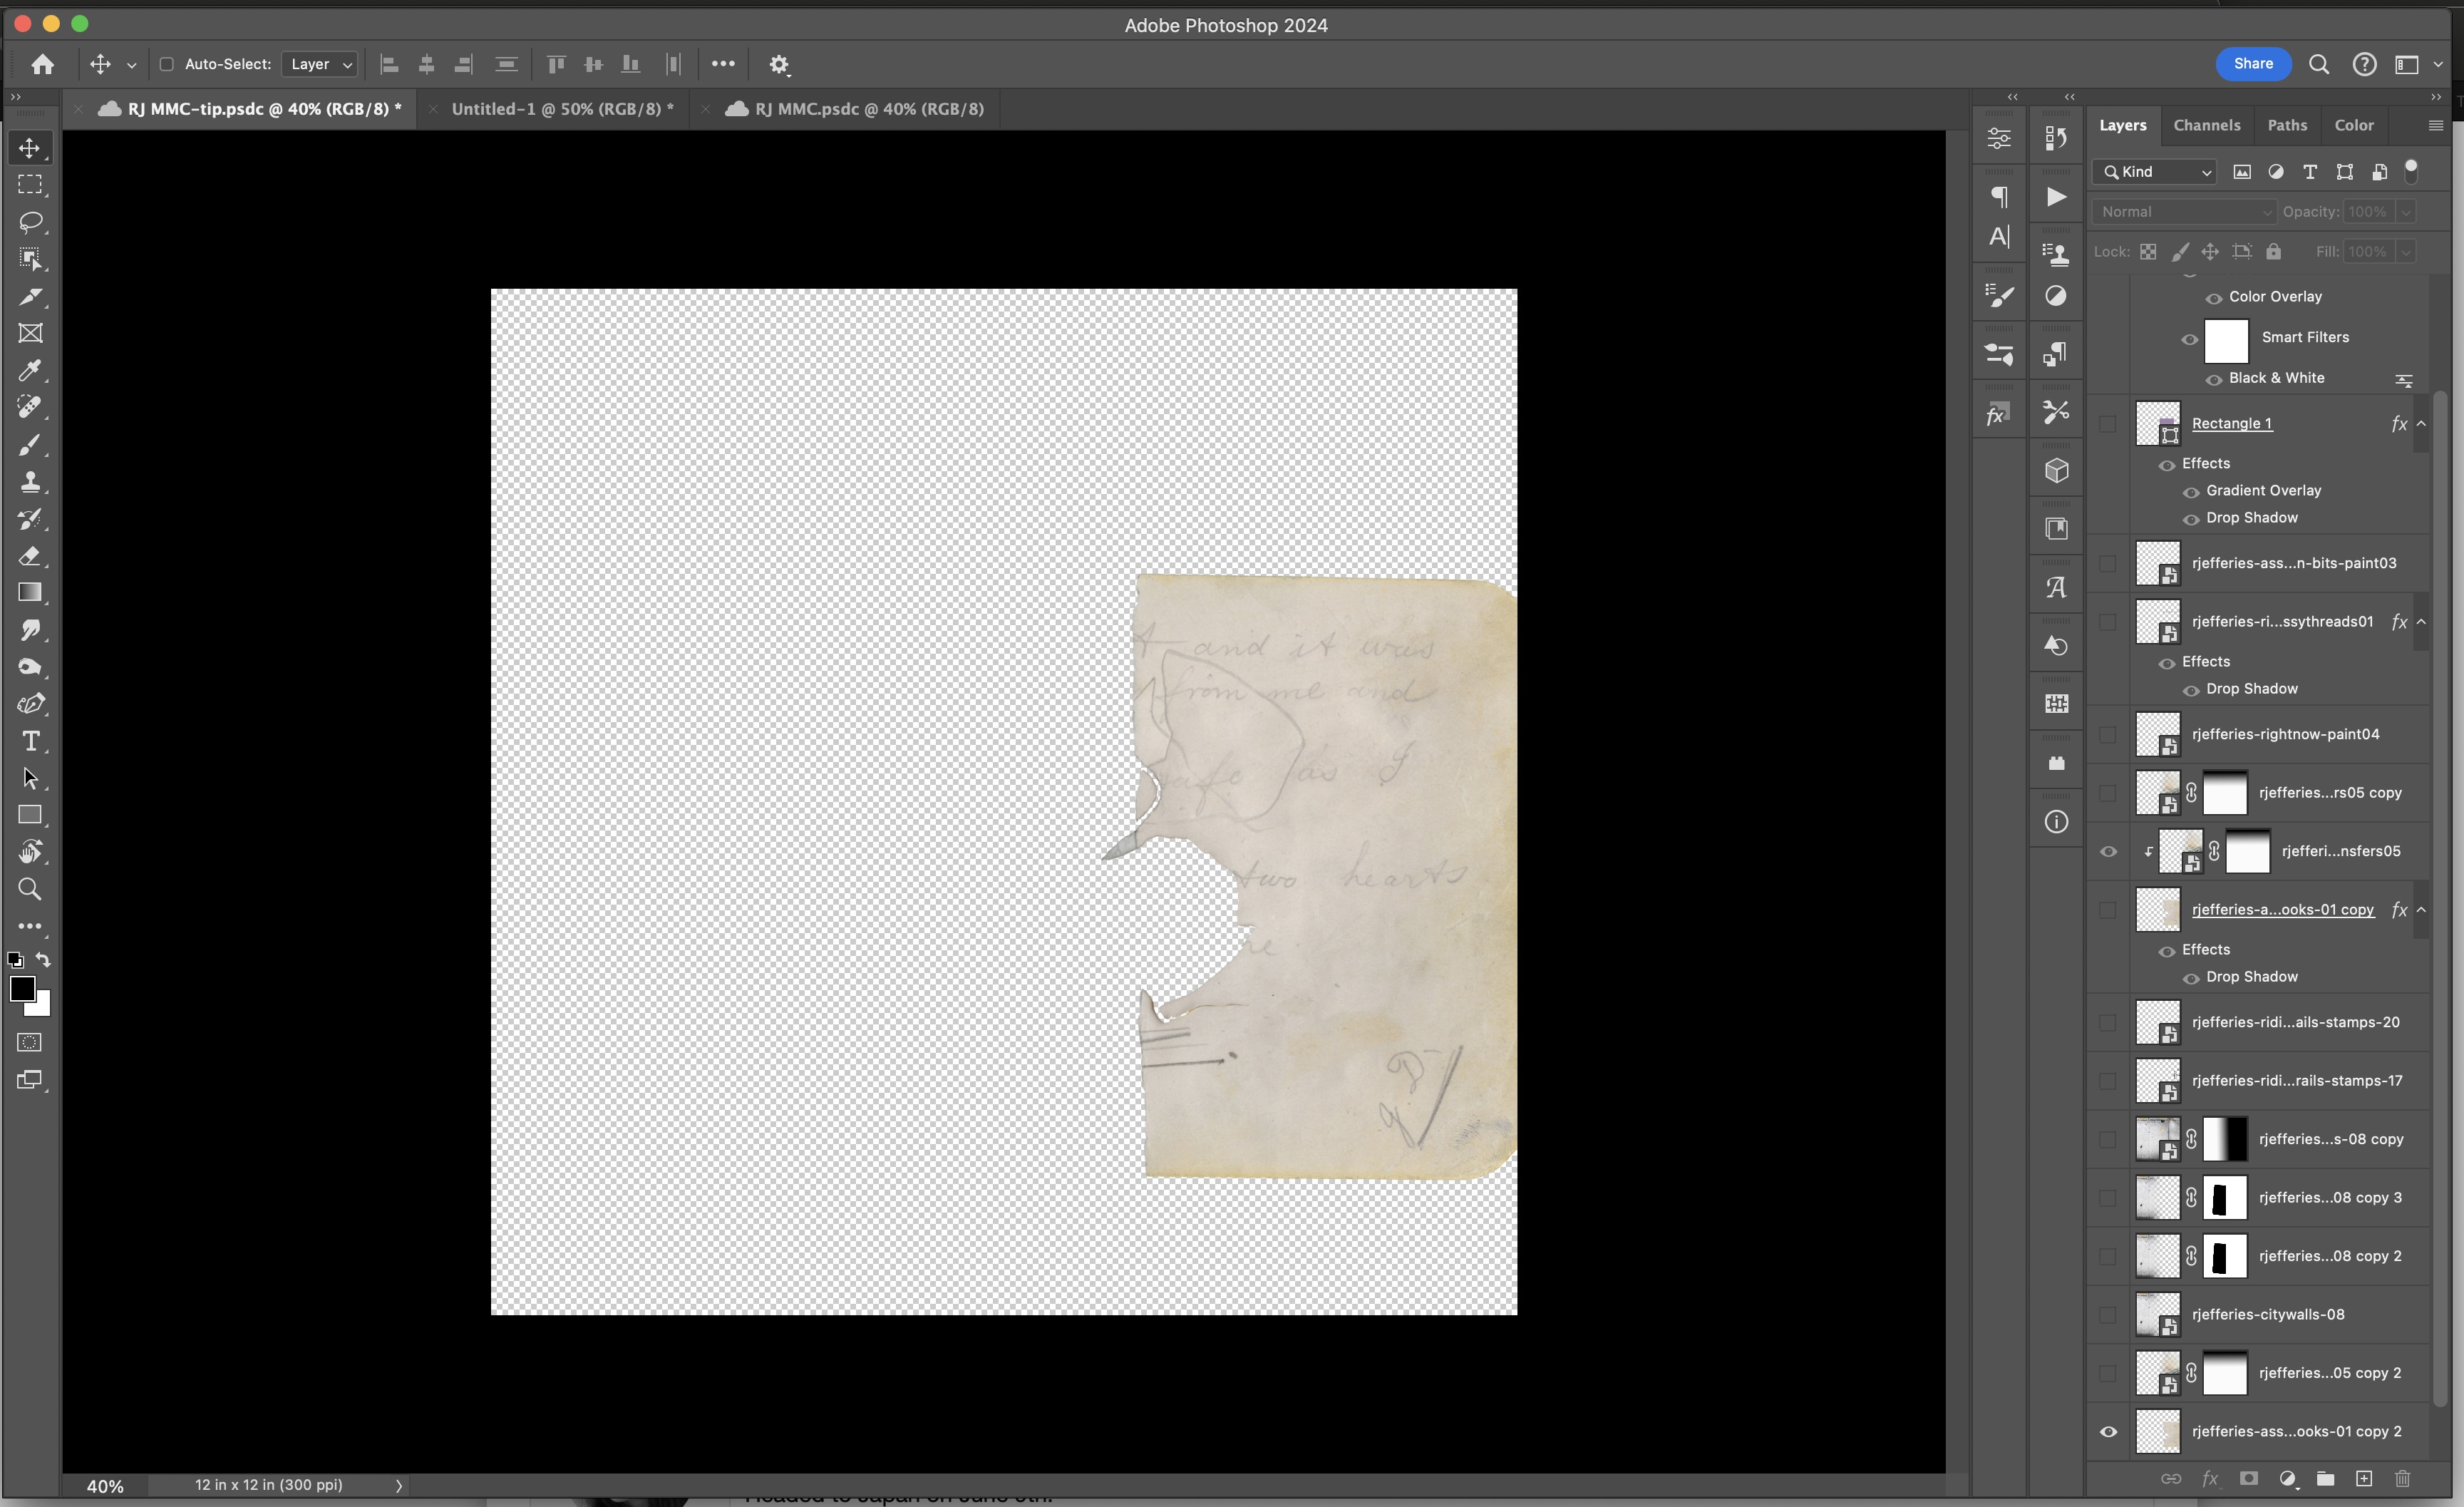Switch to the Channels tab
This screenshot has height=1507, width=2464.
(x=2206, y=125)
